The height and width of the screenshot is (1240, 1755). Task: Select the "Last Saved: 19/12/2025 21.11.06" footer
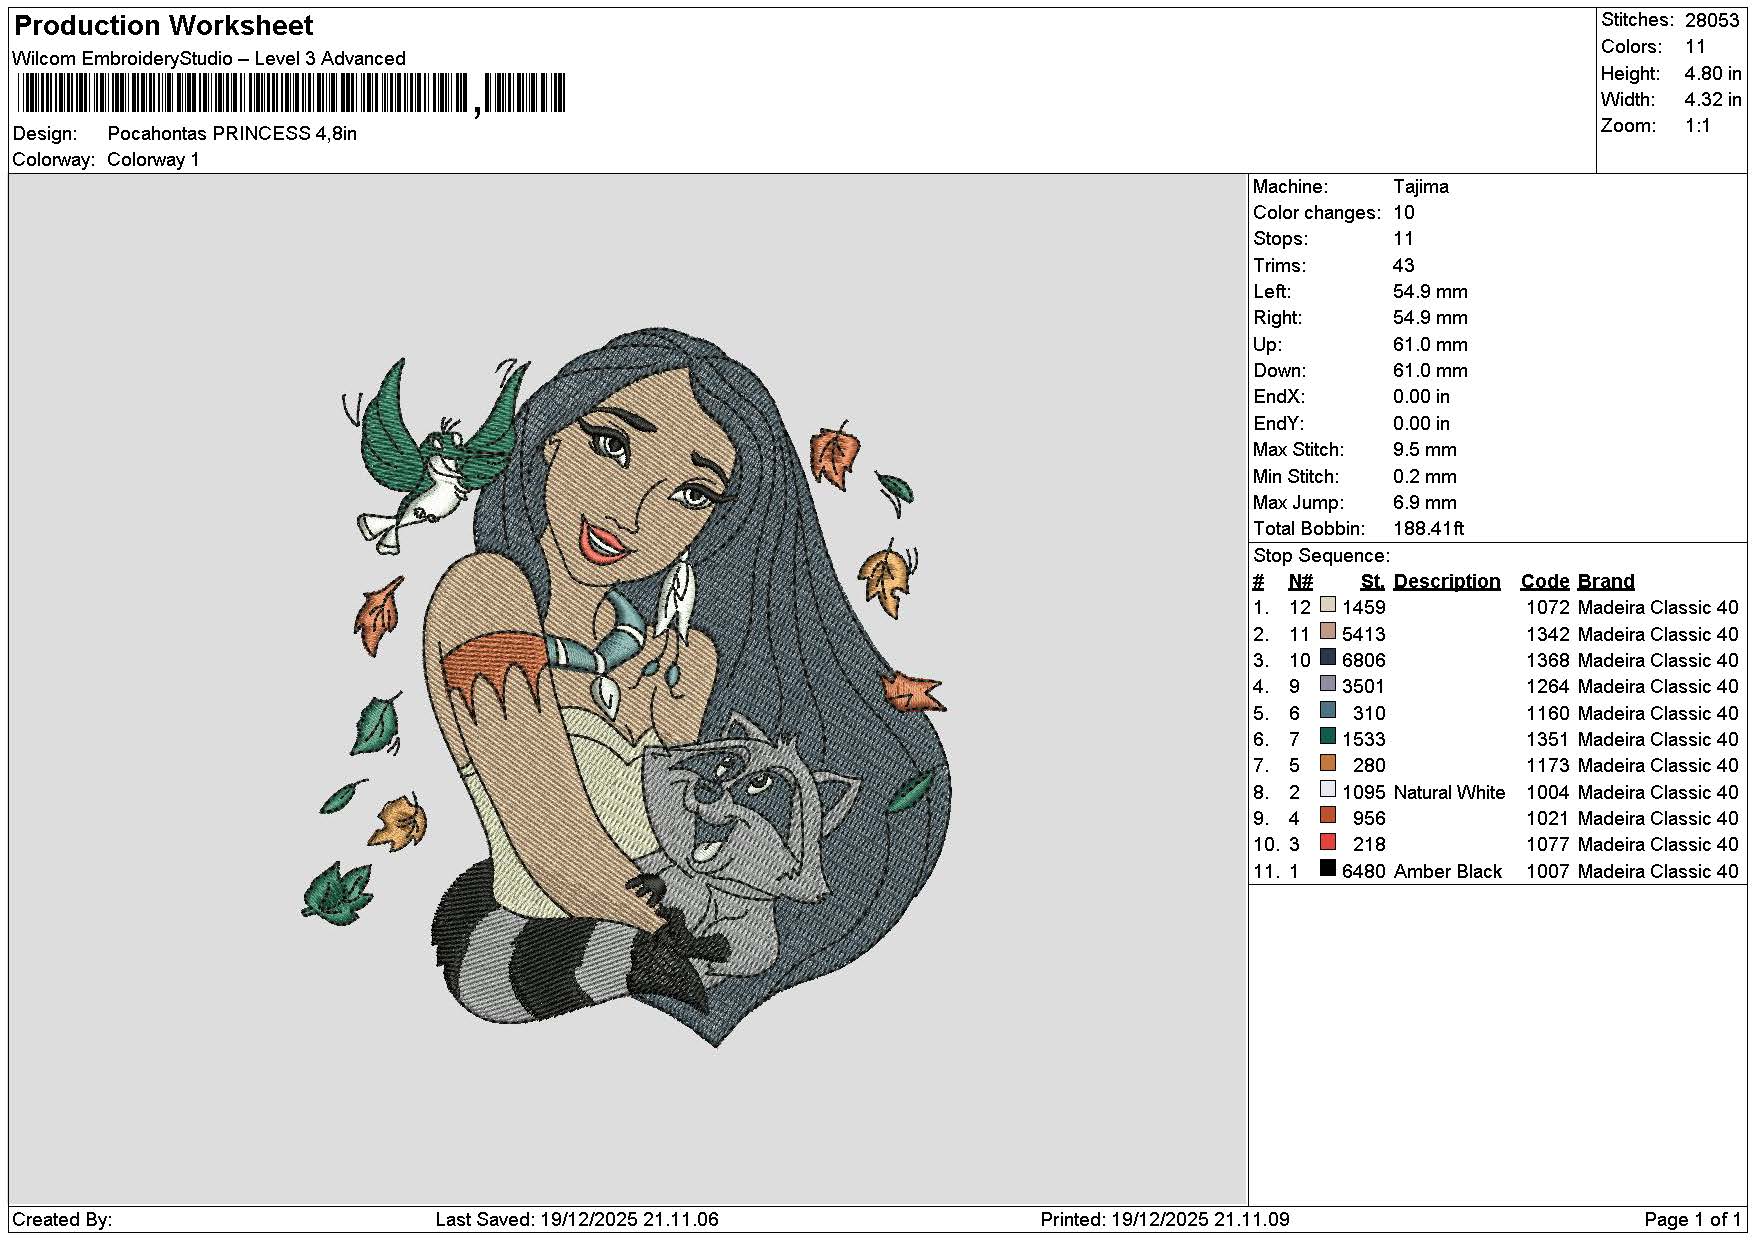click(577, 1220)
